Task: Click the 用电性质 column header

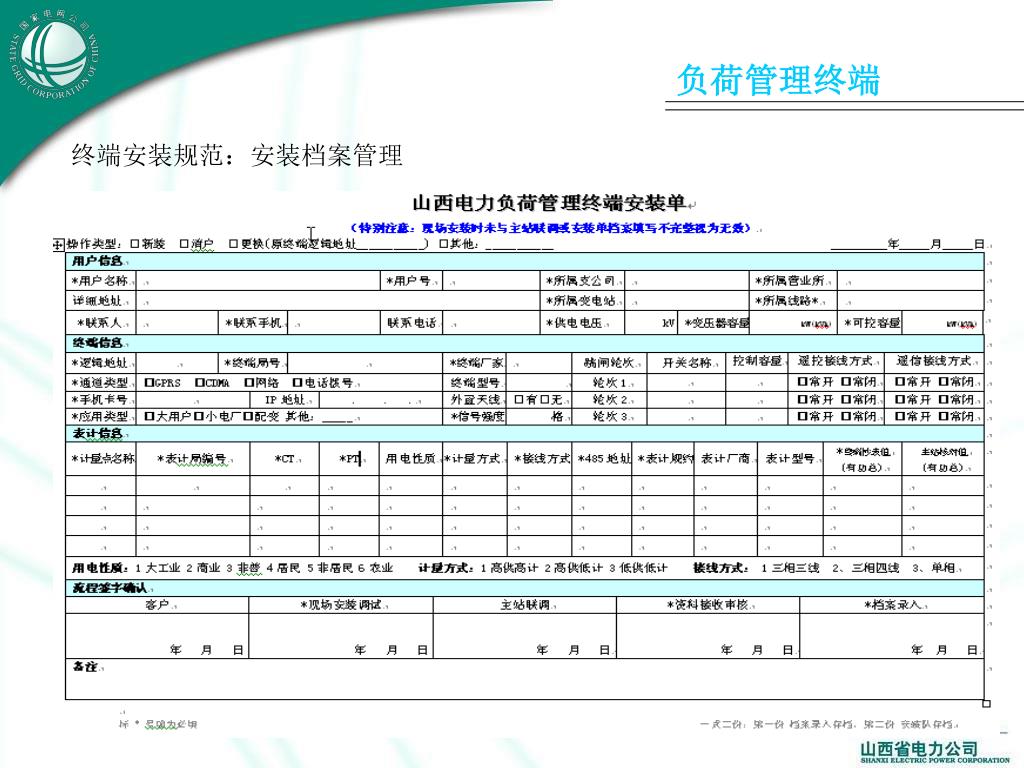Action: tap(411, 458)
